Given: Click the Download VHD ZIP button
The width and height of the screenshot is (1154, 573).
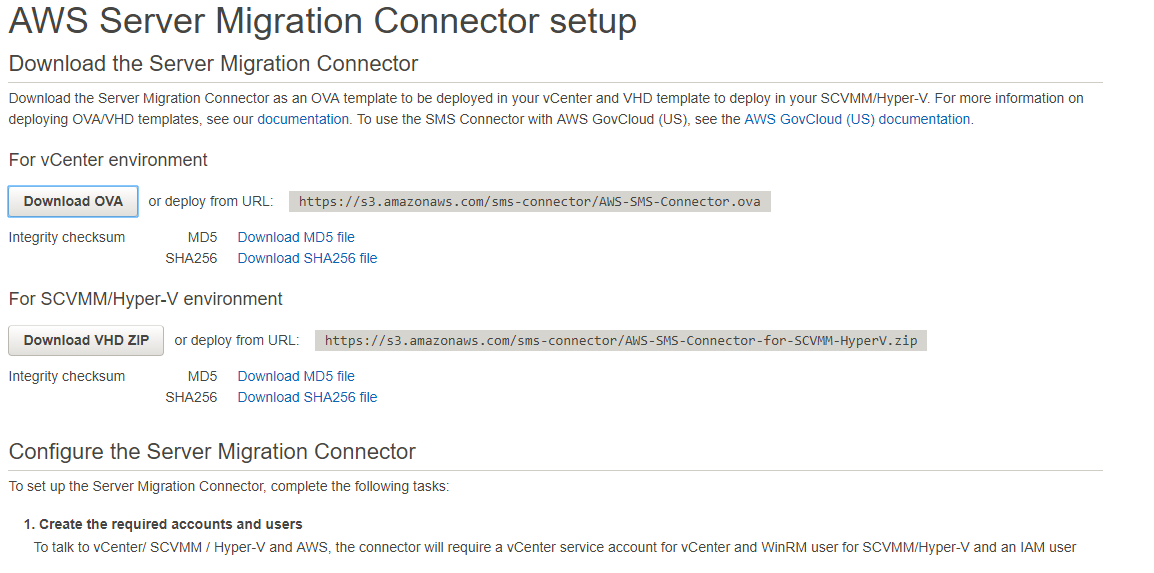Looking at the screenshot, I should pos(86,341).
